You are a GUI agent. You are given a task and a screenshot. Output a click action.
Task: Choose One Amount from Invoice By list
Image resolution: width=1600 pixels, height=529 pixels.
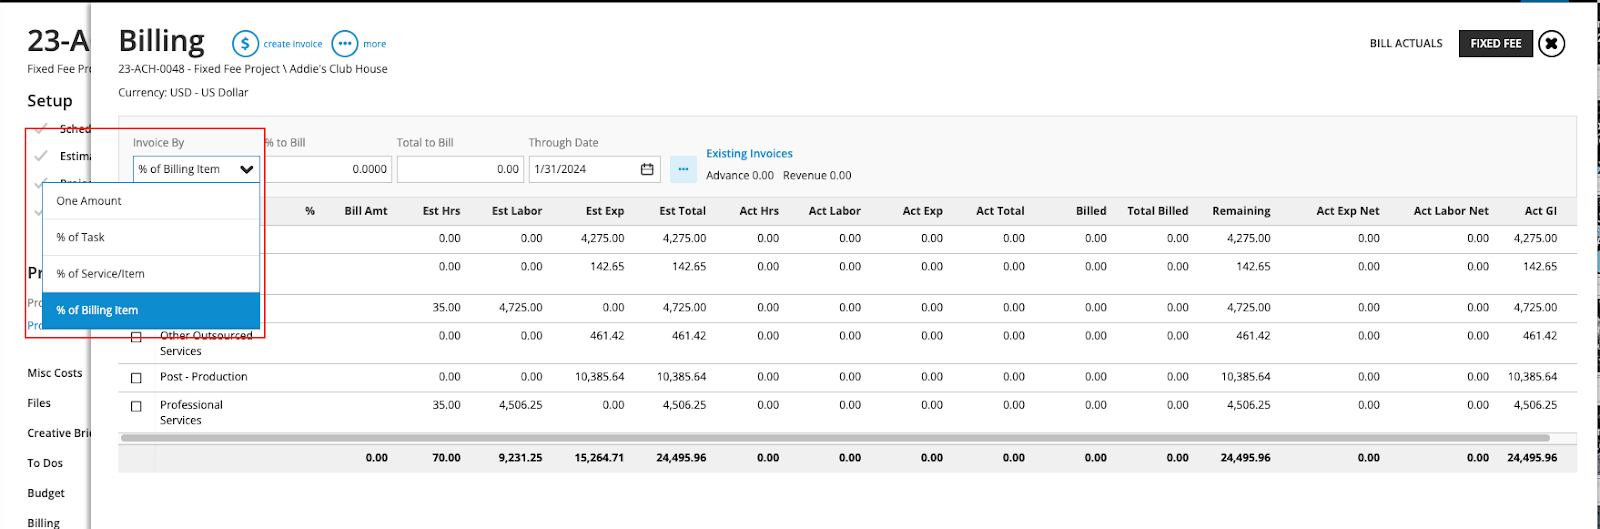click(x=89, y=201)
